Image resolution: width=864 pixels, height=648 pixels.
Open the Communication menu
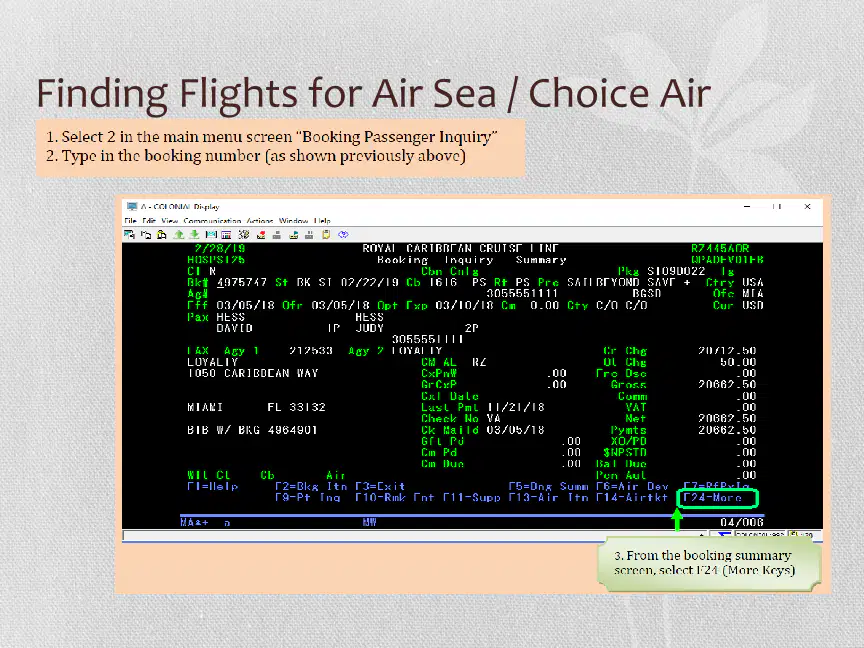(212, 221)
